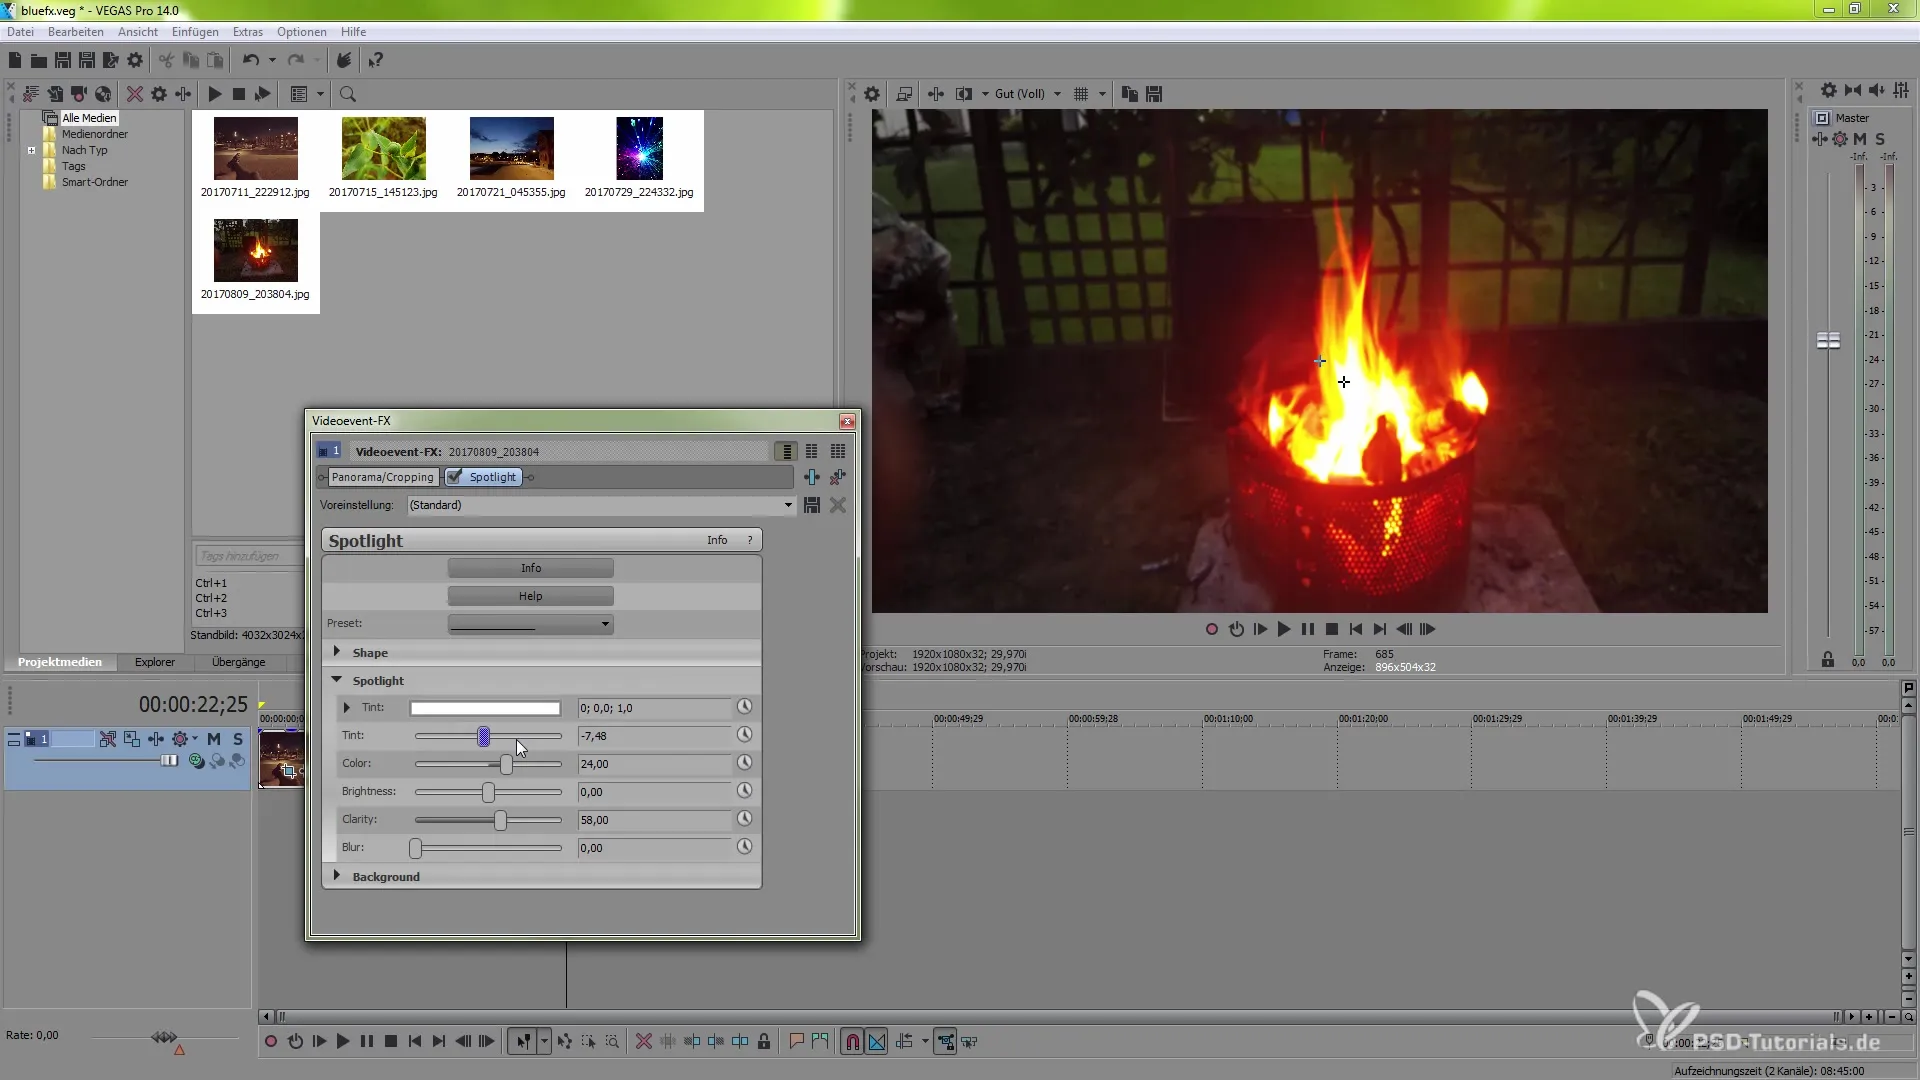Screen dimensions: 1920x1080
Task: Click the Brightness row animate clock icon
Action: 744,791
